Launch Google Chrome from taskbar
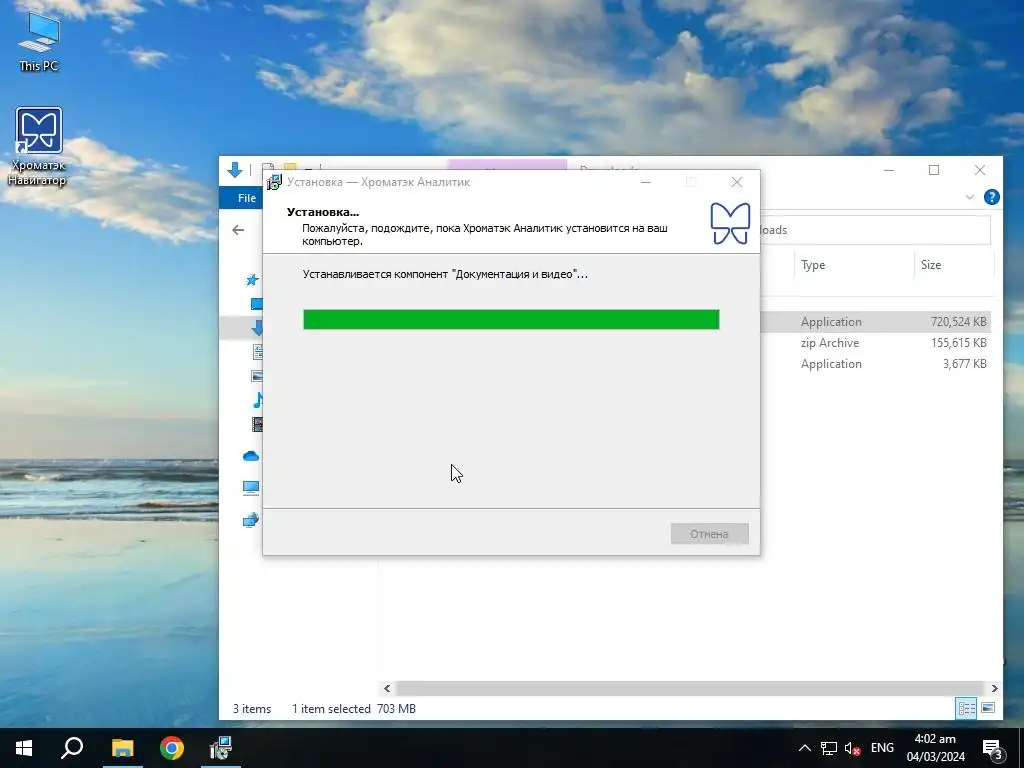The image size is (1024, 768). pos(172,748)
